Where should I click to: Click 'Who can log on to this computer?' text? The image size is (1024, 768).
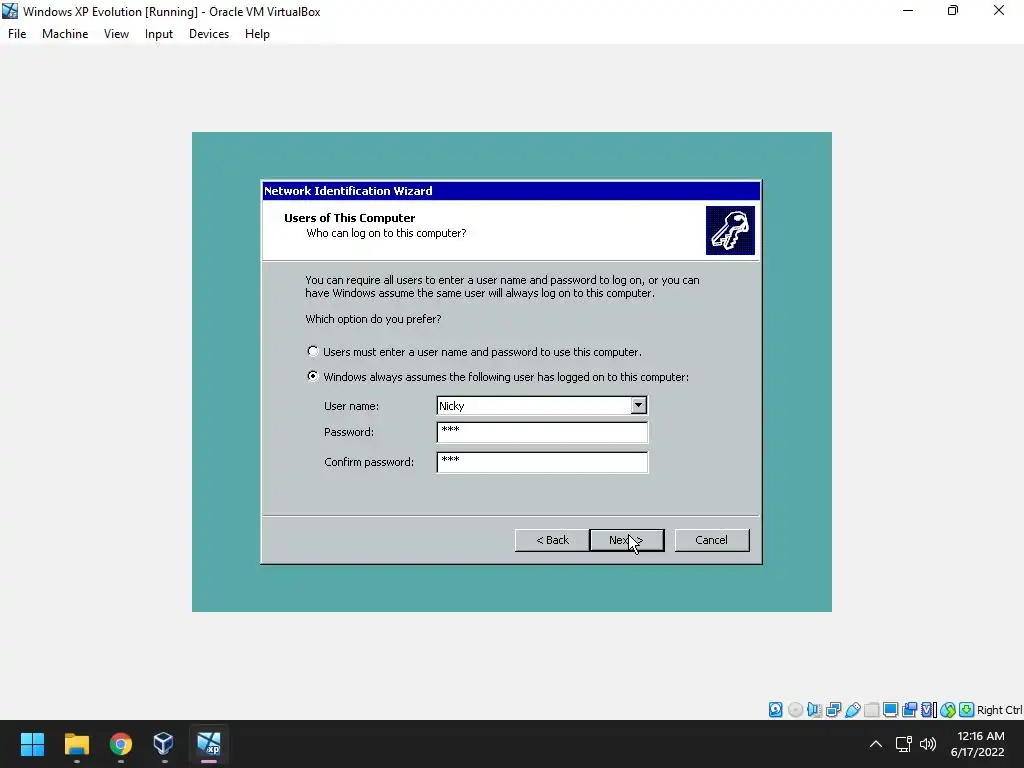386,233
